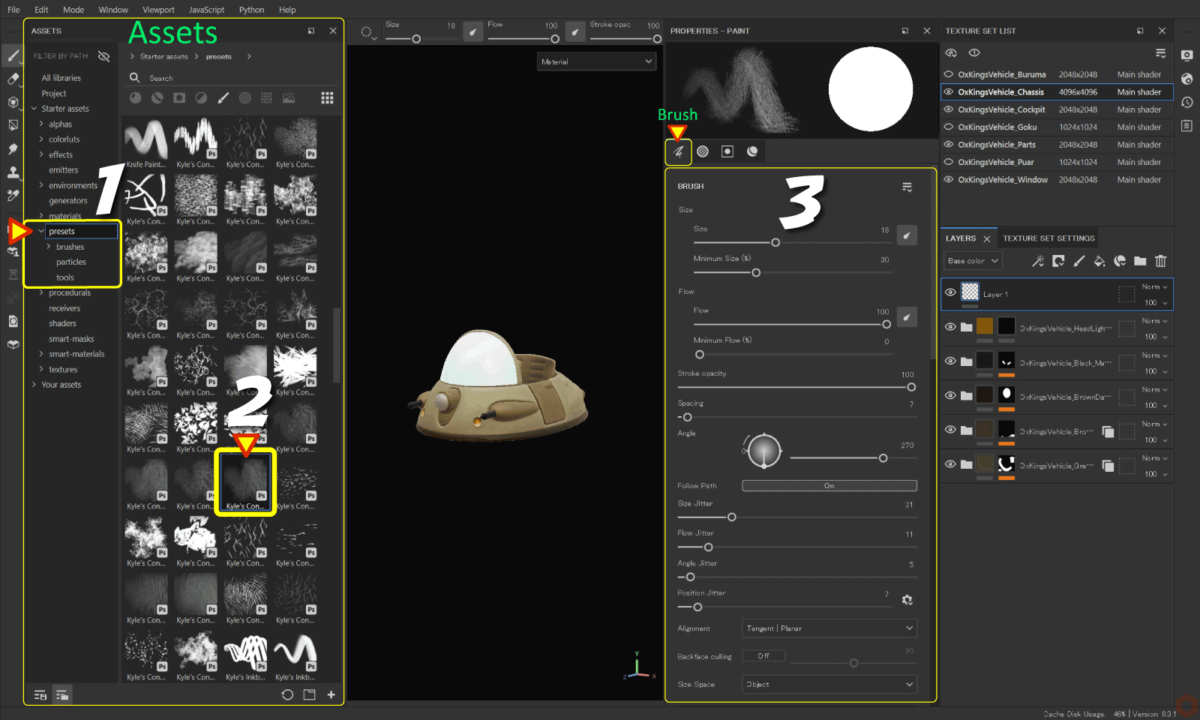The image size is (1200, 720).
Task: Create a new folder in the Layers panel
Action: click(x=1140, y=261)
